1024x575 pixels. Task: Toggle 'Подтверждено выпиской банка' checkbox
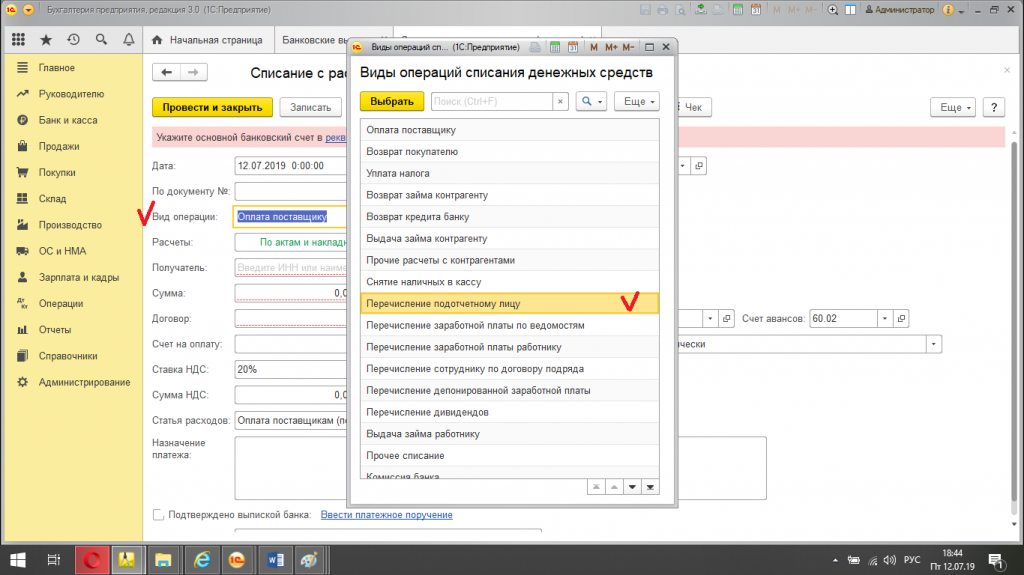tap(158, 515)
